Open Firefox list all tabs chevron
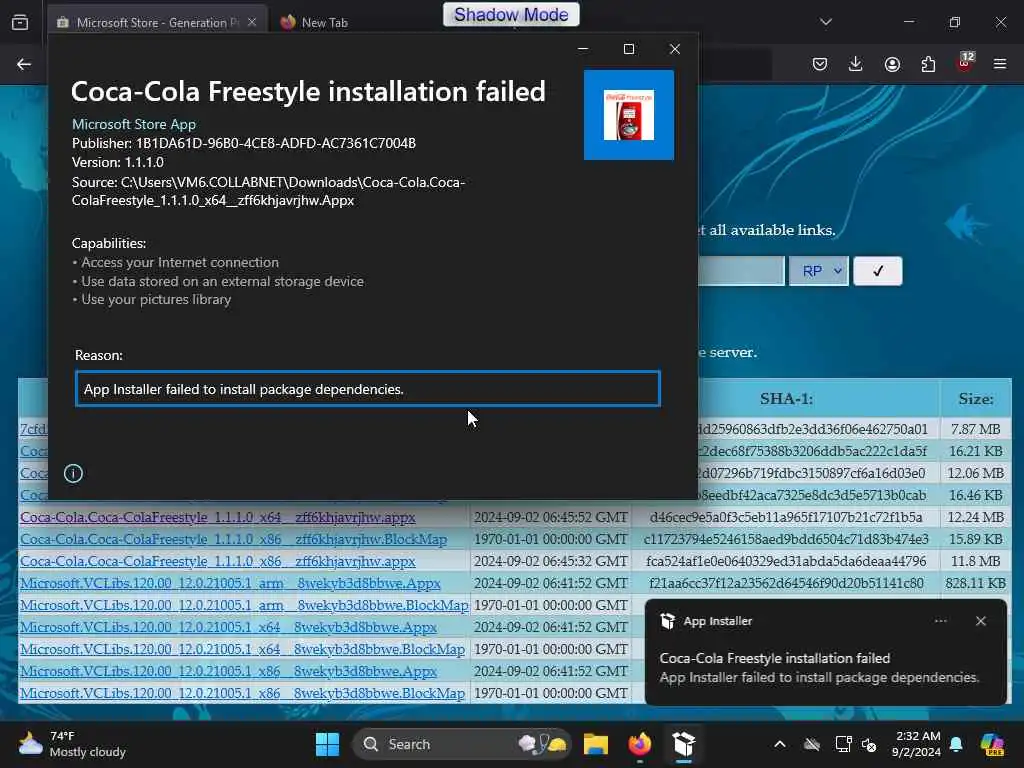The image size is (1024, 768). pos(825,22)
